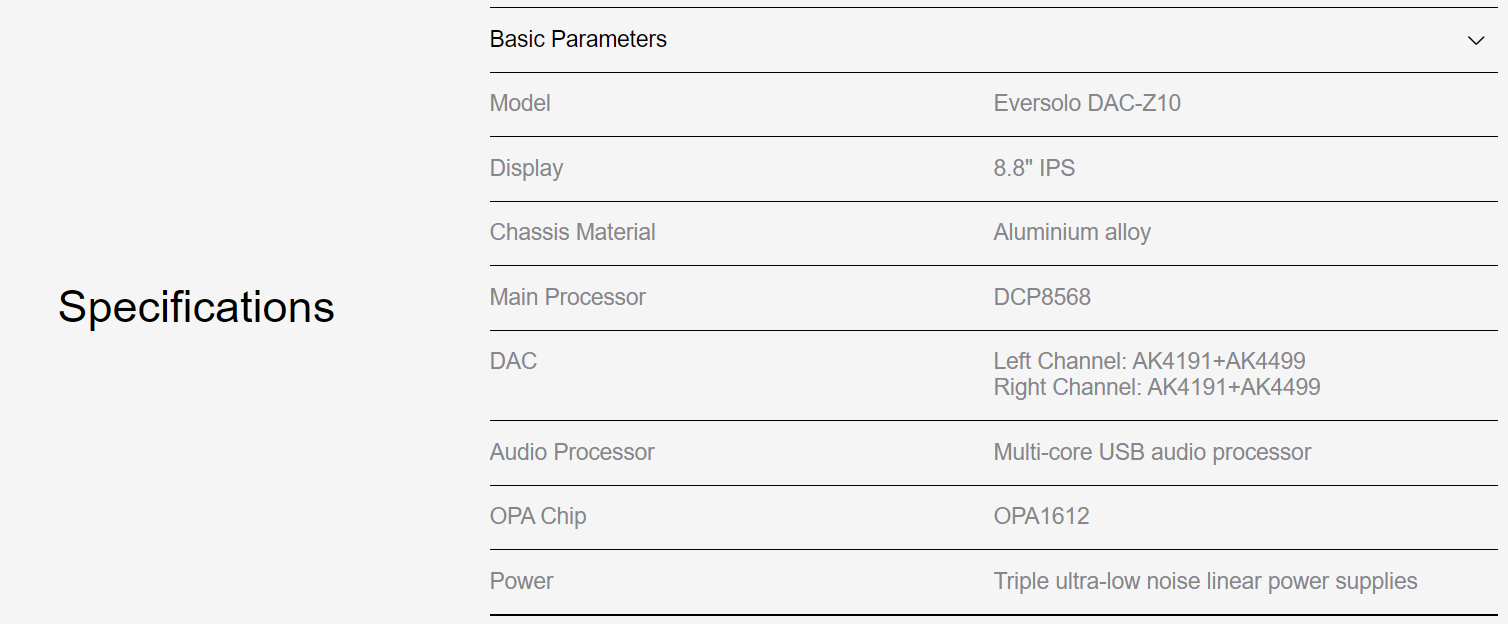This screenshot has width=1508, height=624.
Task: Select the OPA Chip label
Action: tap(538, 517)
